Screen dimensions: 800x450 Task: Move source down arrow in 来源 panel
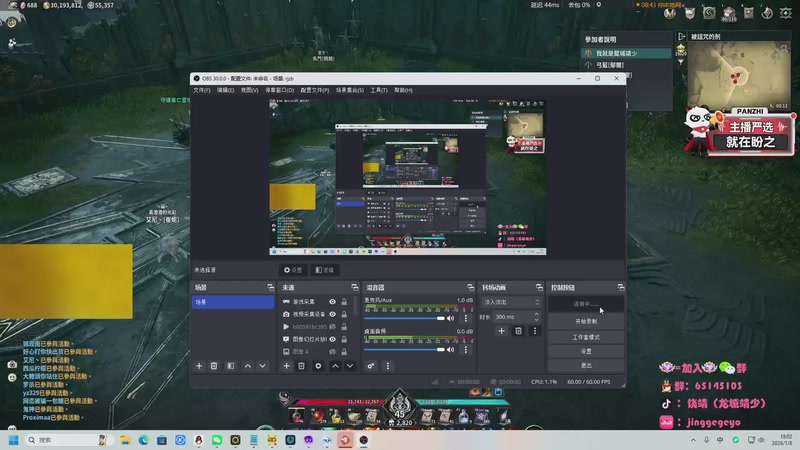tap(350, 366)
